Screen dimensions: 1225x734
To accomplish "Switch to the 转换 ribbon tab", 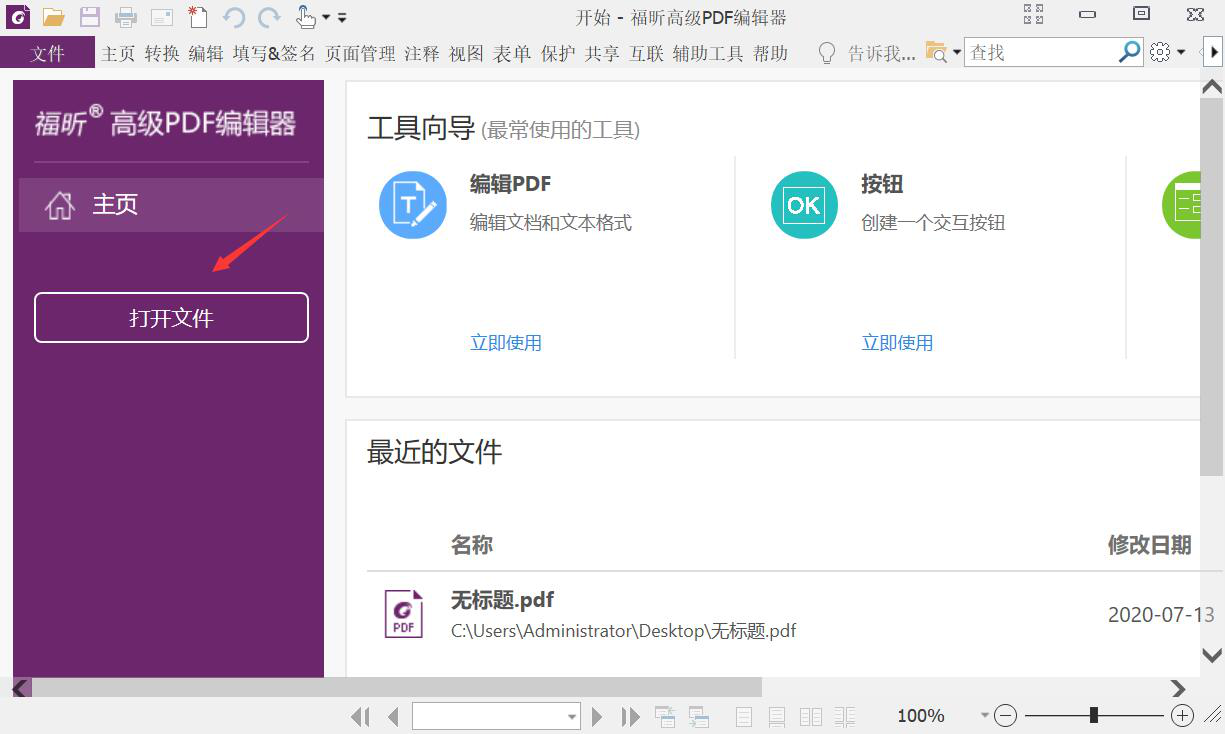I will [x=161, y=53].
